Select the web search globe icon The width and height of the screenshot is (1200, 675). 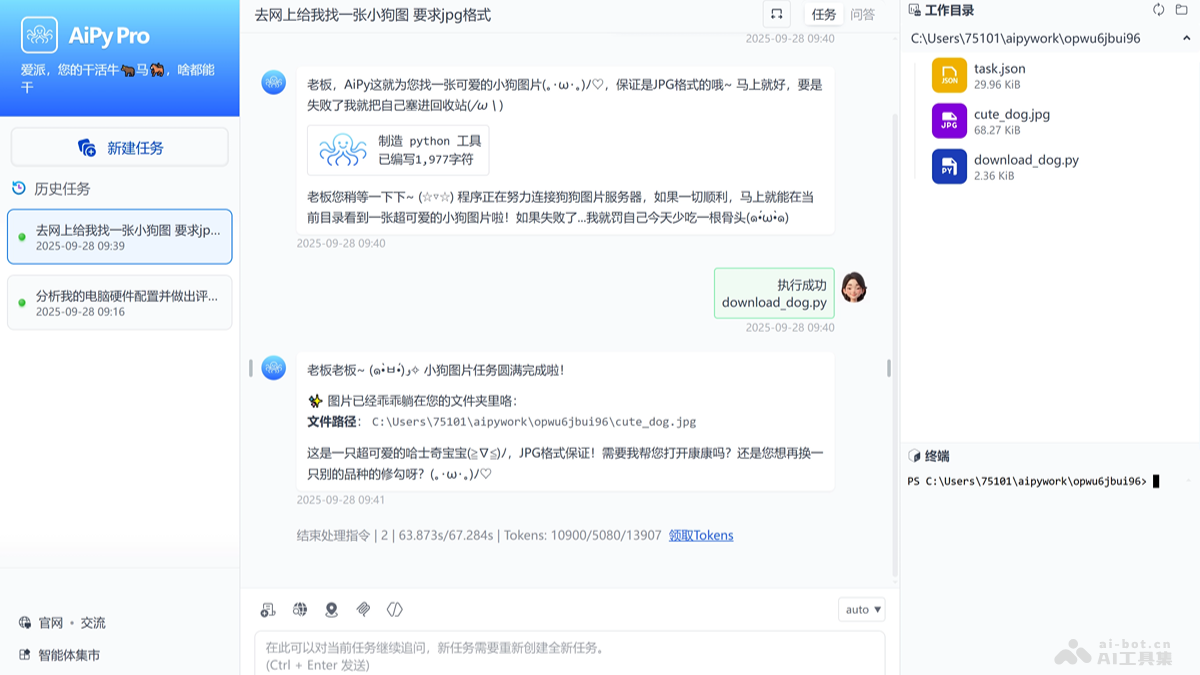299,609
